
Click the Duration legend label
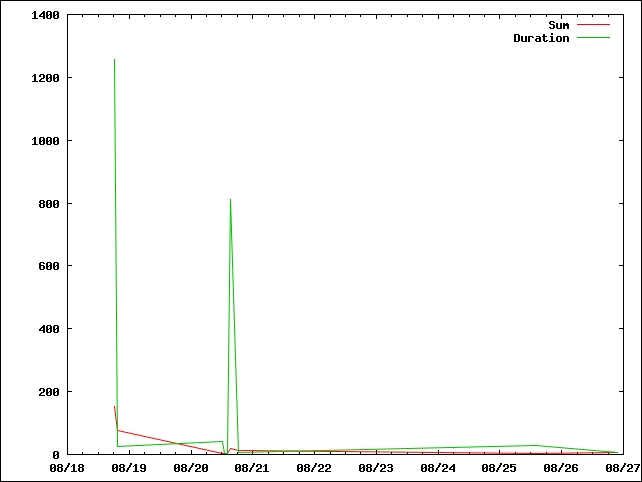[541, 38]
